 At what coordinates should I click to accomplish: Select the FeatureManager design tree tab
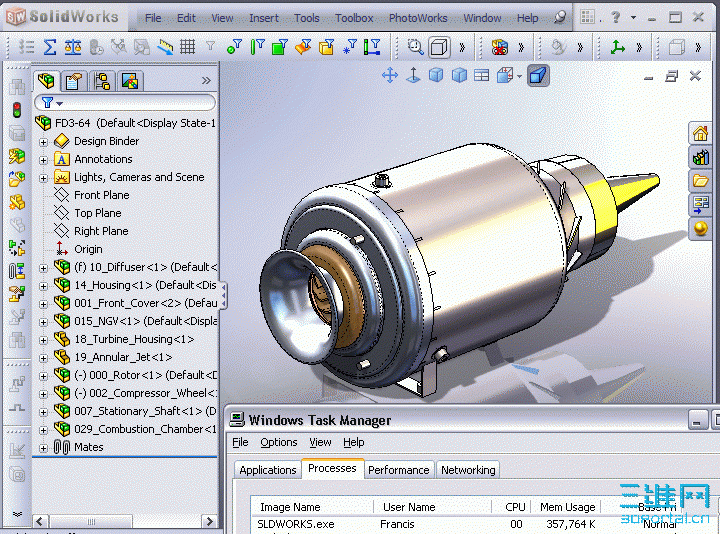point(46,81)
